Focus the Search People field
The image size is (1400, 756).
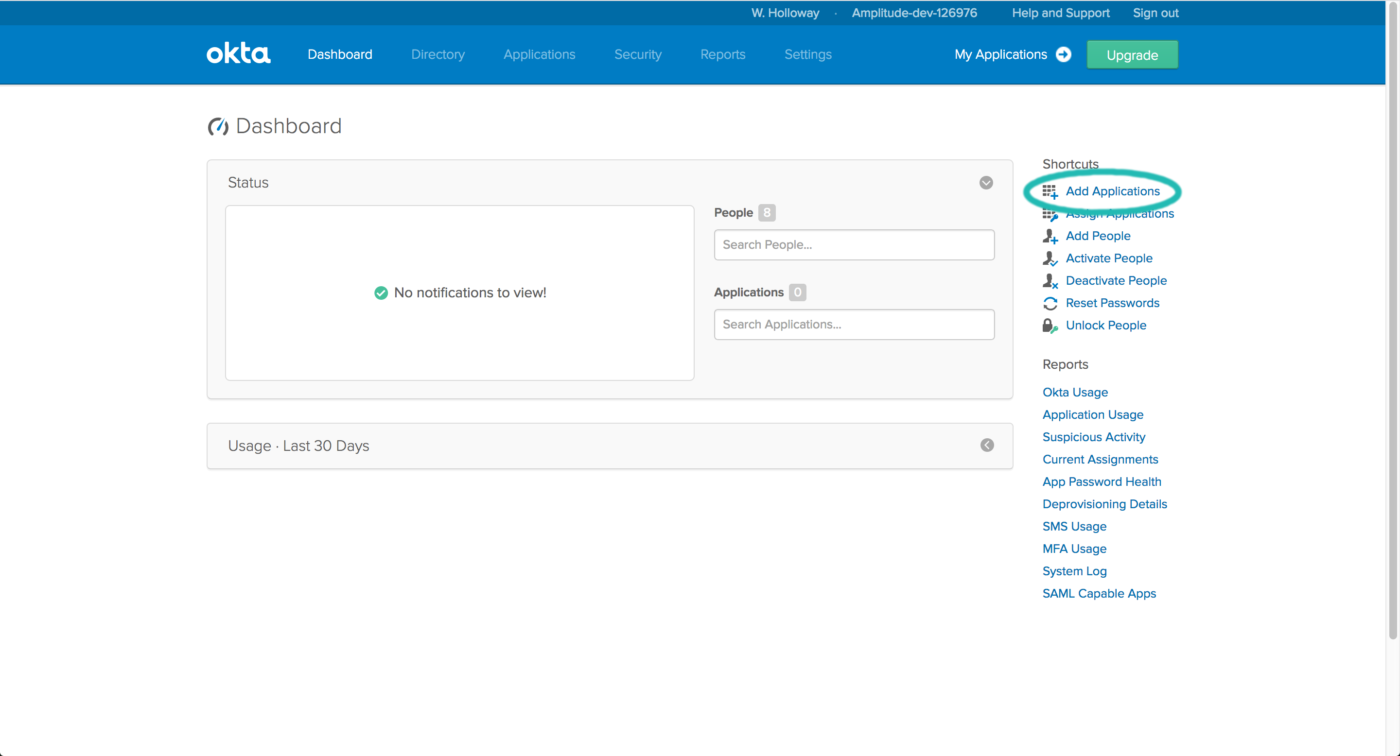pyautogui.click(x=854, y=245)
